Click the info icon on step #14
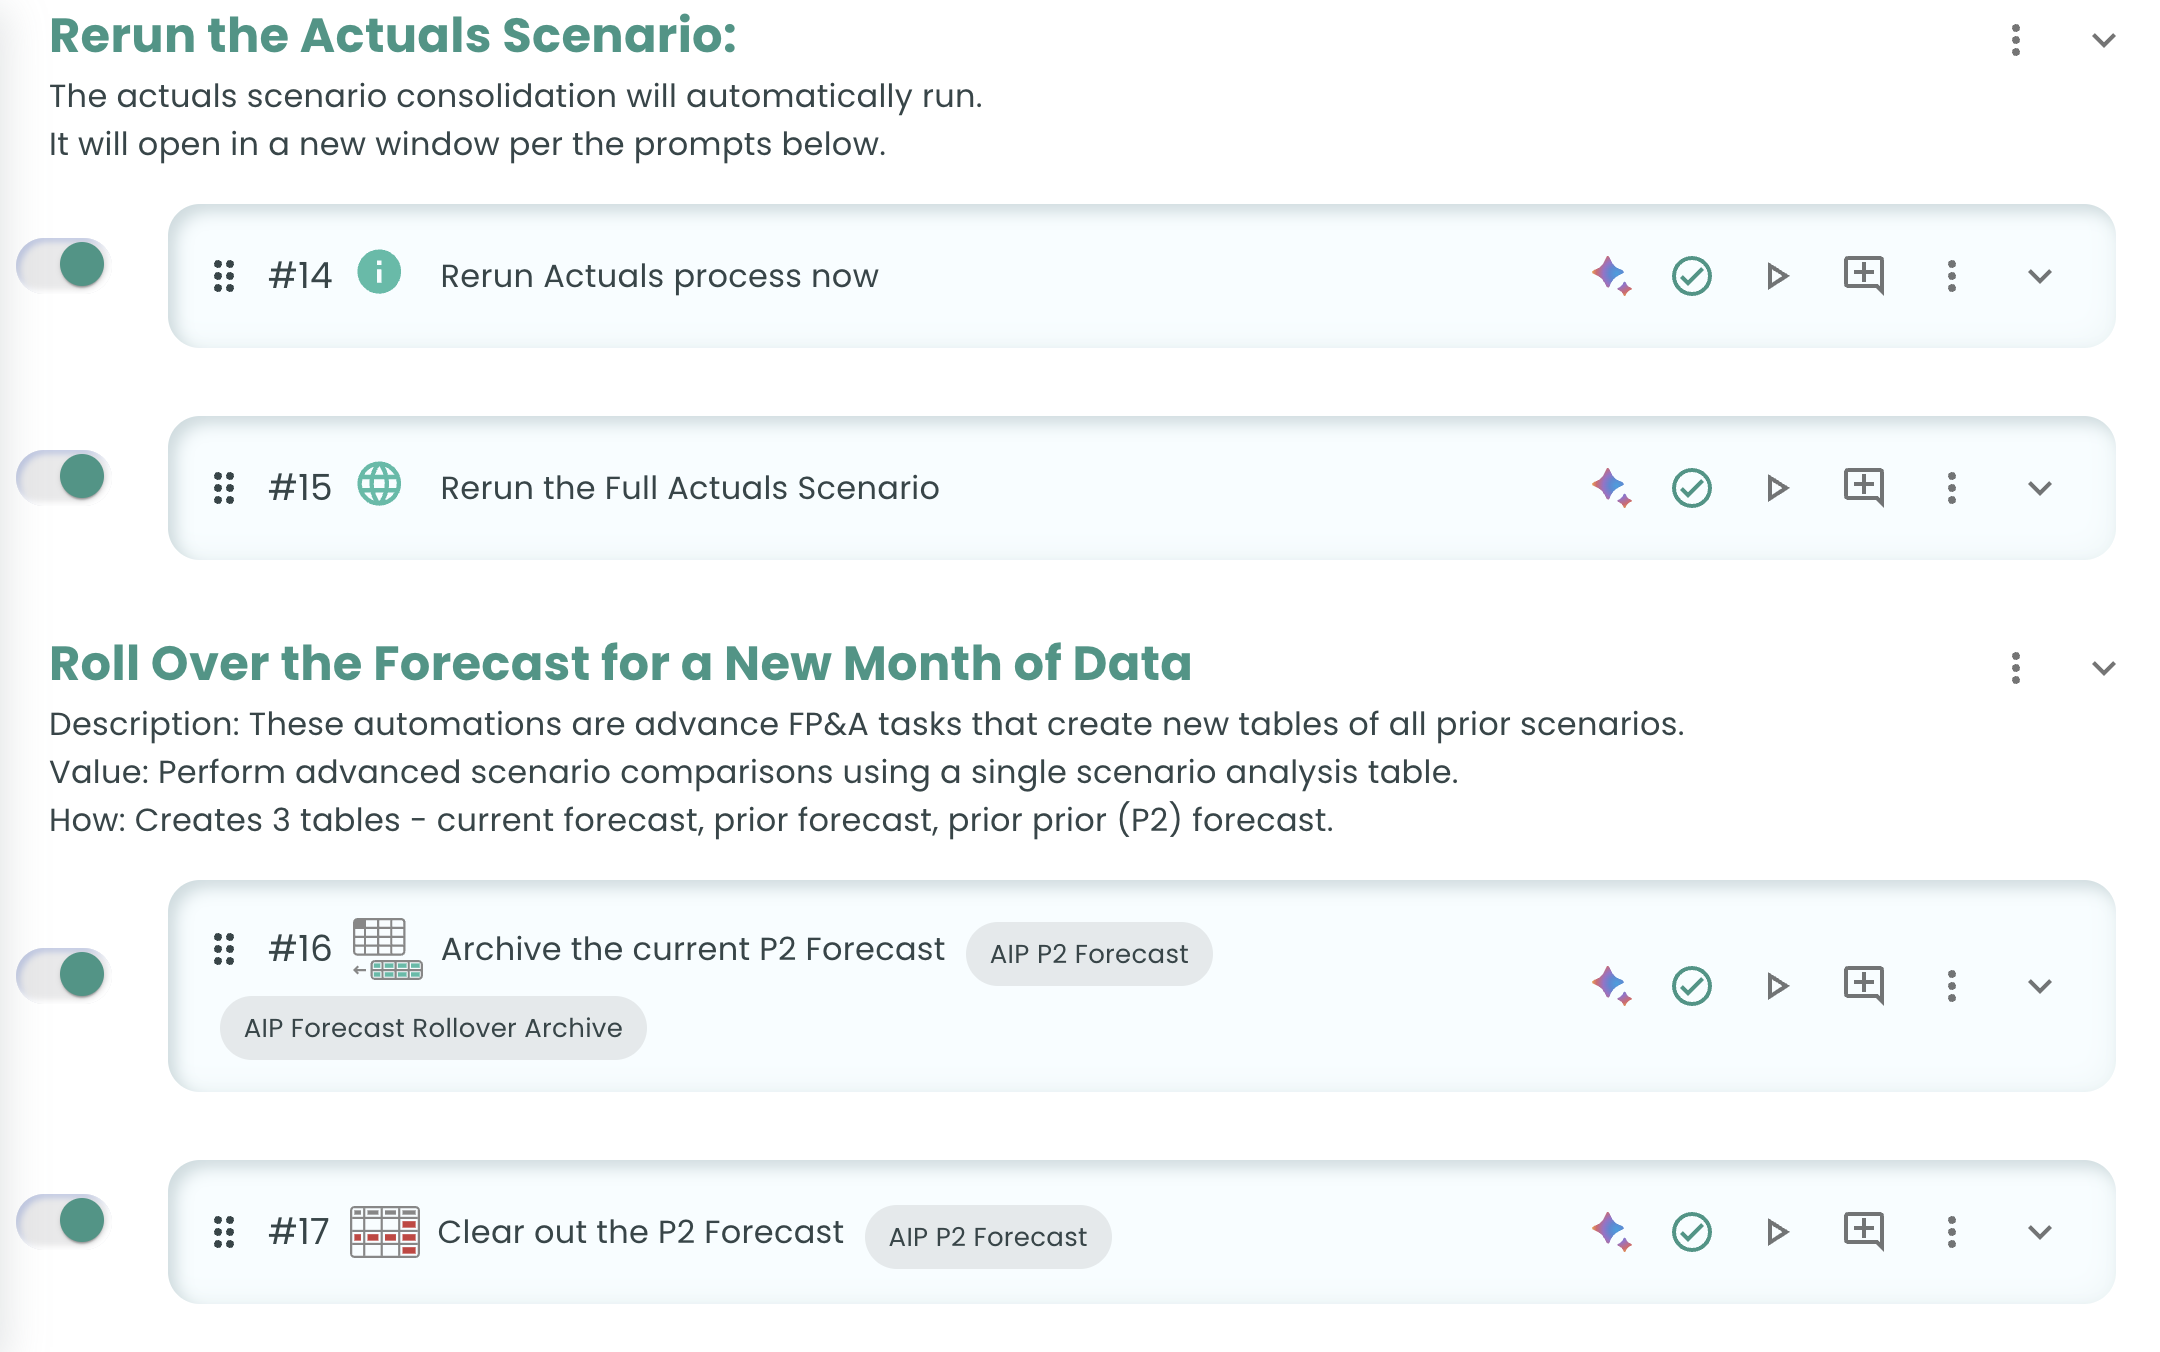This screenshot has width=2160, height=1352. 379,272
